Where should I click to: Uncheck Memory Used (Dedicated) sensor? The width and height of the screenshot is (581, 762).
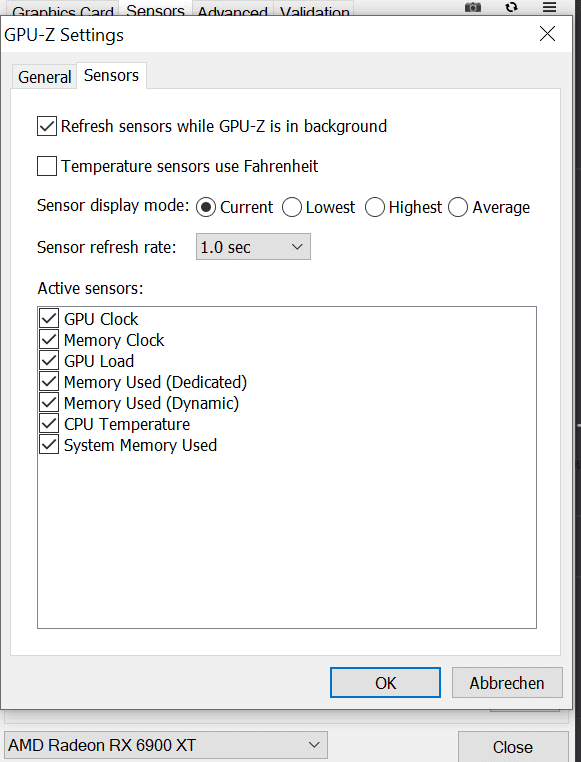coord(49,382)
